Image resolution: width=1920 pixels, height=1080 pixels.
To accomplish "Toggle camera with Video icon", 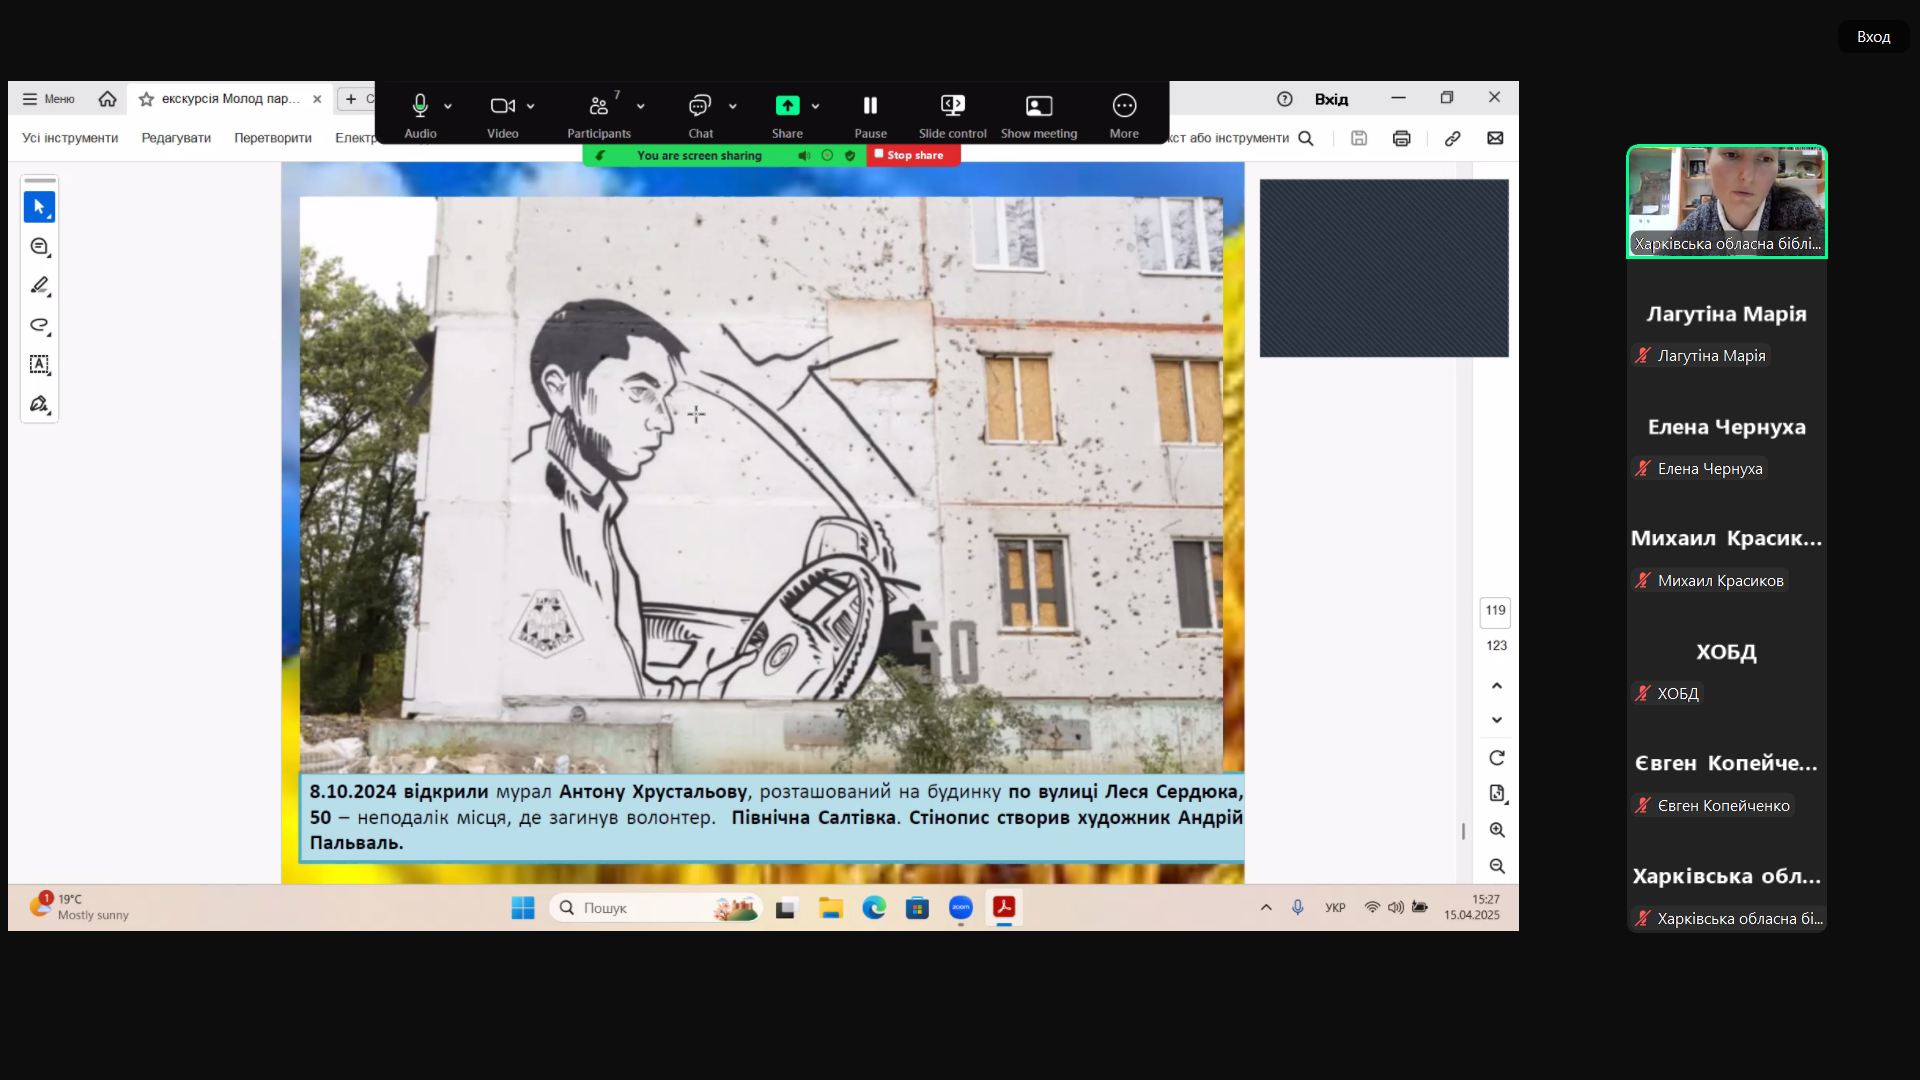I will pos(502,106).
